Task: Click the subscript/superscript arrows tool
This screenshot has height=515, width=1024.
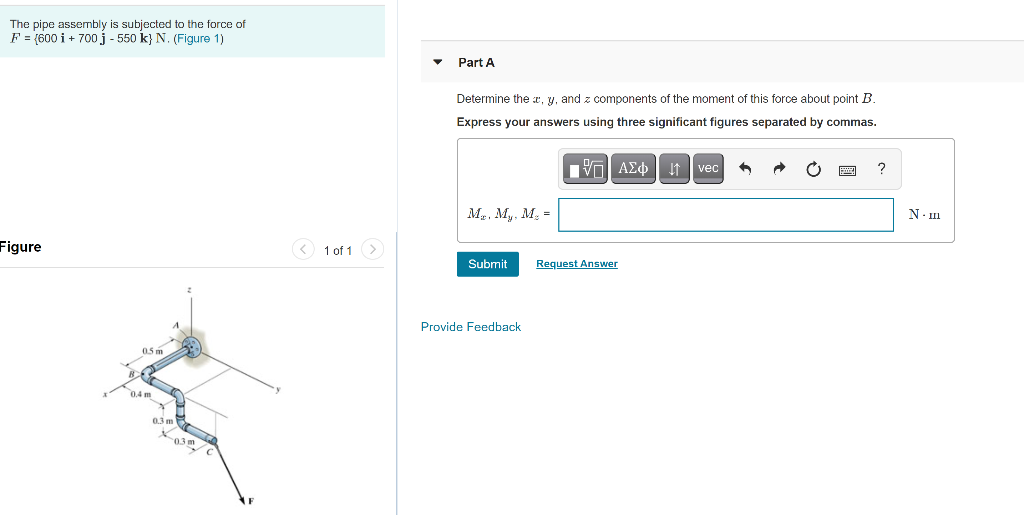Action: tap(675, 169)
